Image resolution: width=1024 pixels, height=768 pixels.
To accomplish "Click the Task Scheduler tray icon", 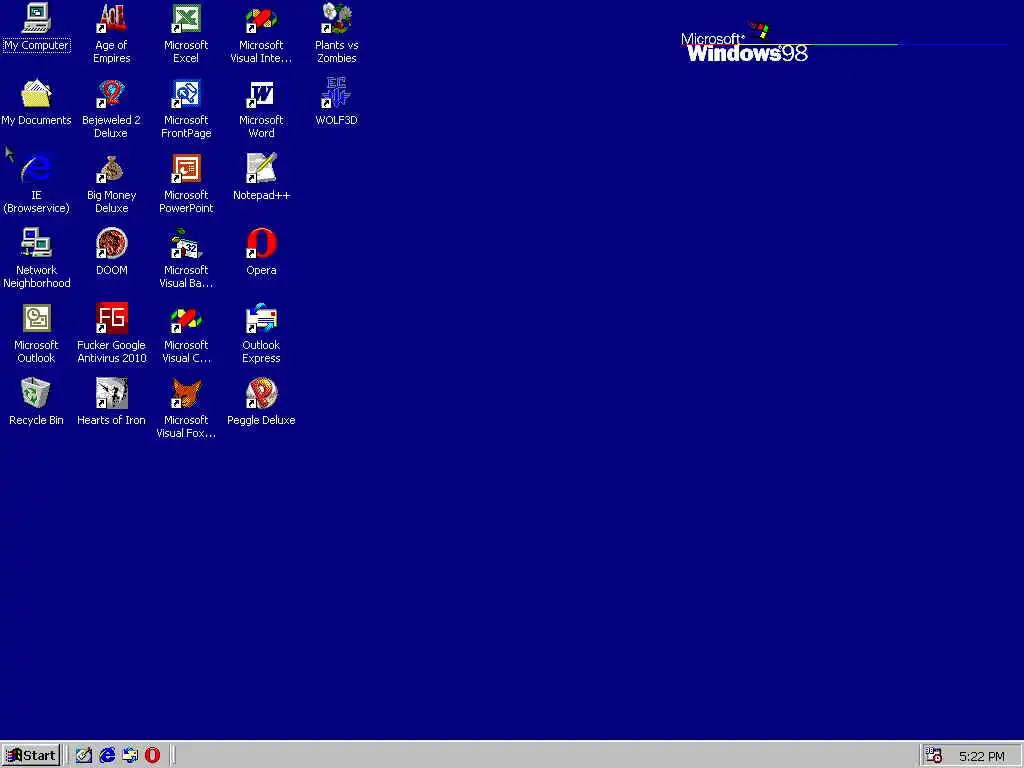I will [x=934, y=756].
